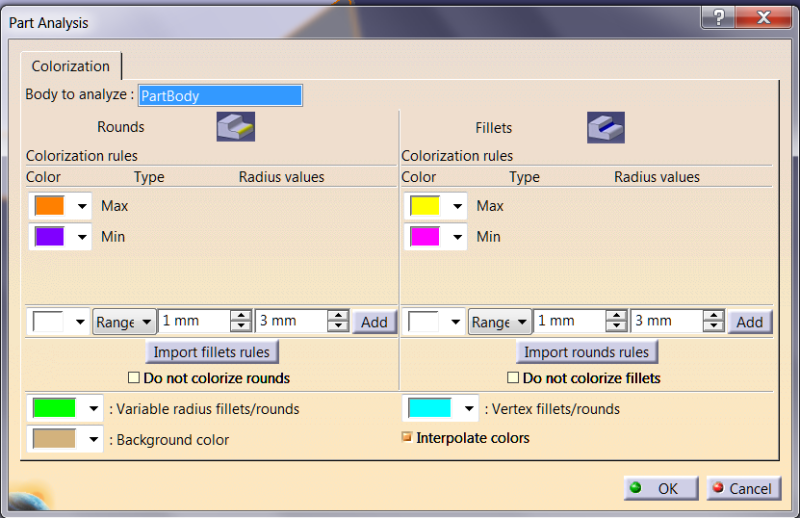
Task: Click the Fillets 3 mm upper radius field
Action: point(667,321)
